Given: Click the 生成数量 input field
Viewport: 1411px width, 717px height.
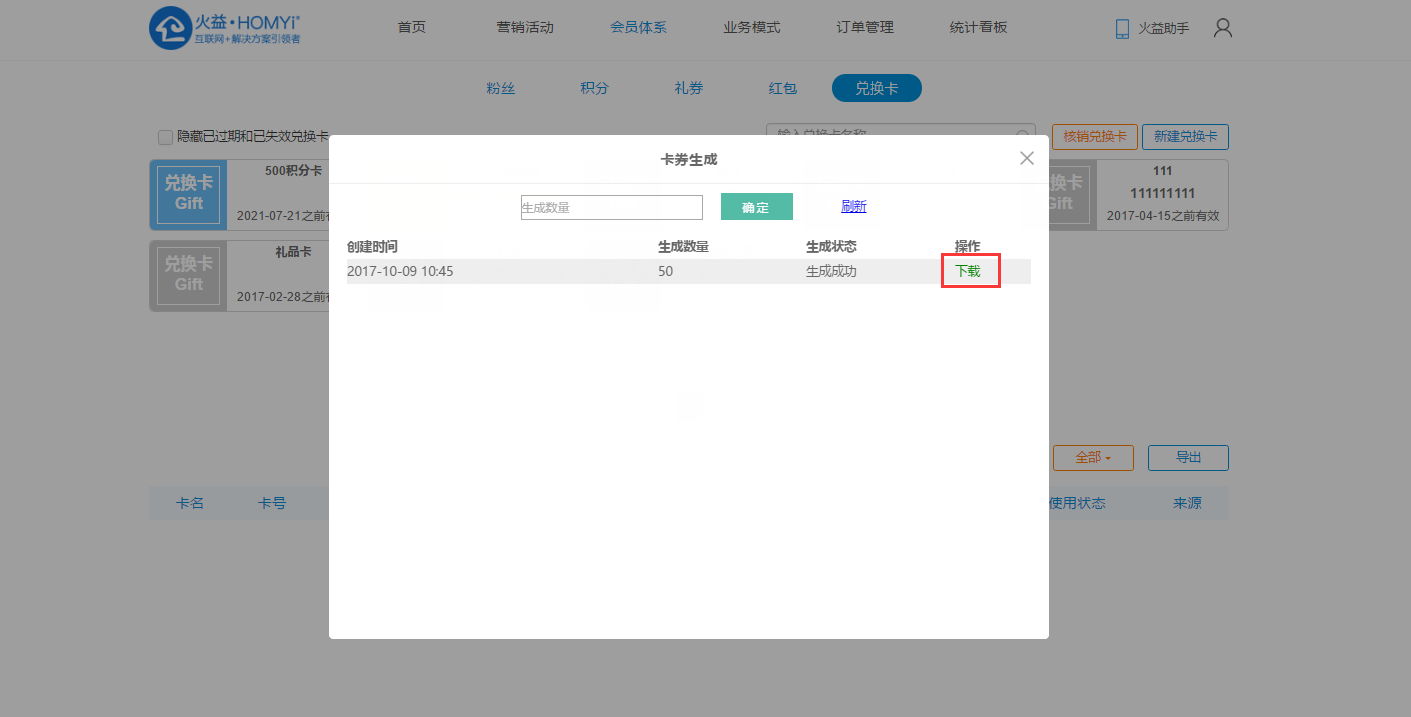Looking at the screenshot, I should (x=611, y=207).
